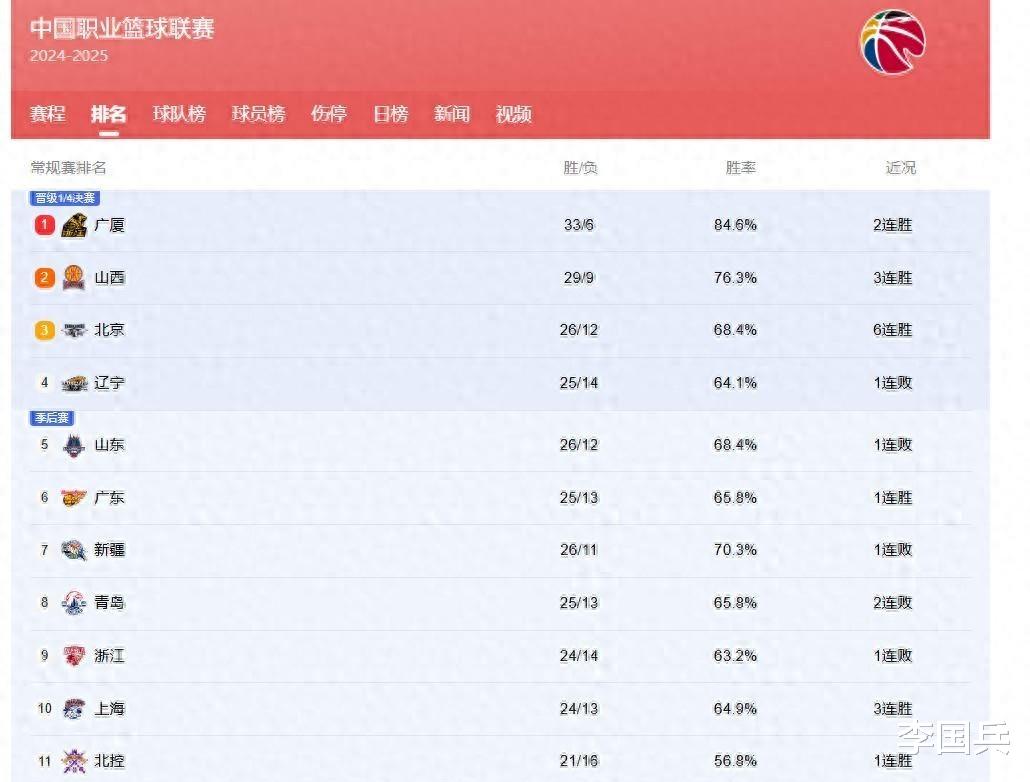
Task: Click the 70.3% win rate
Action: click(x=735, y=550)
